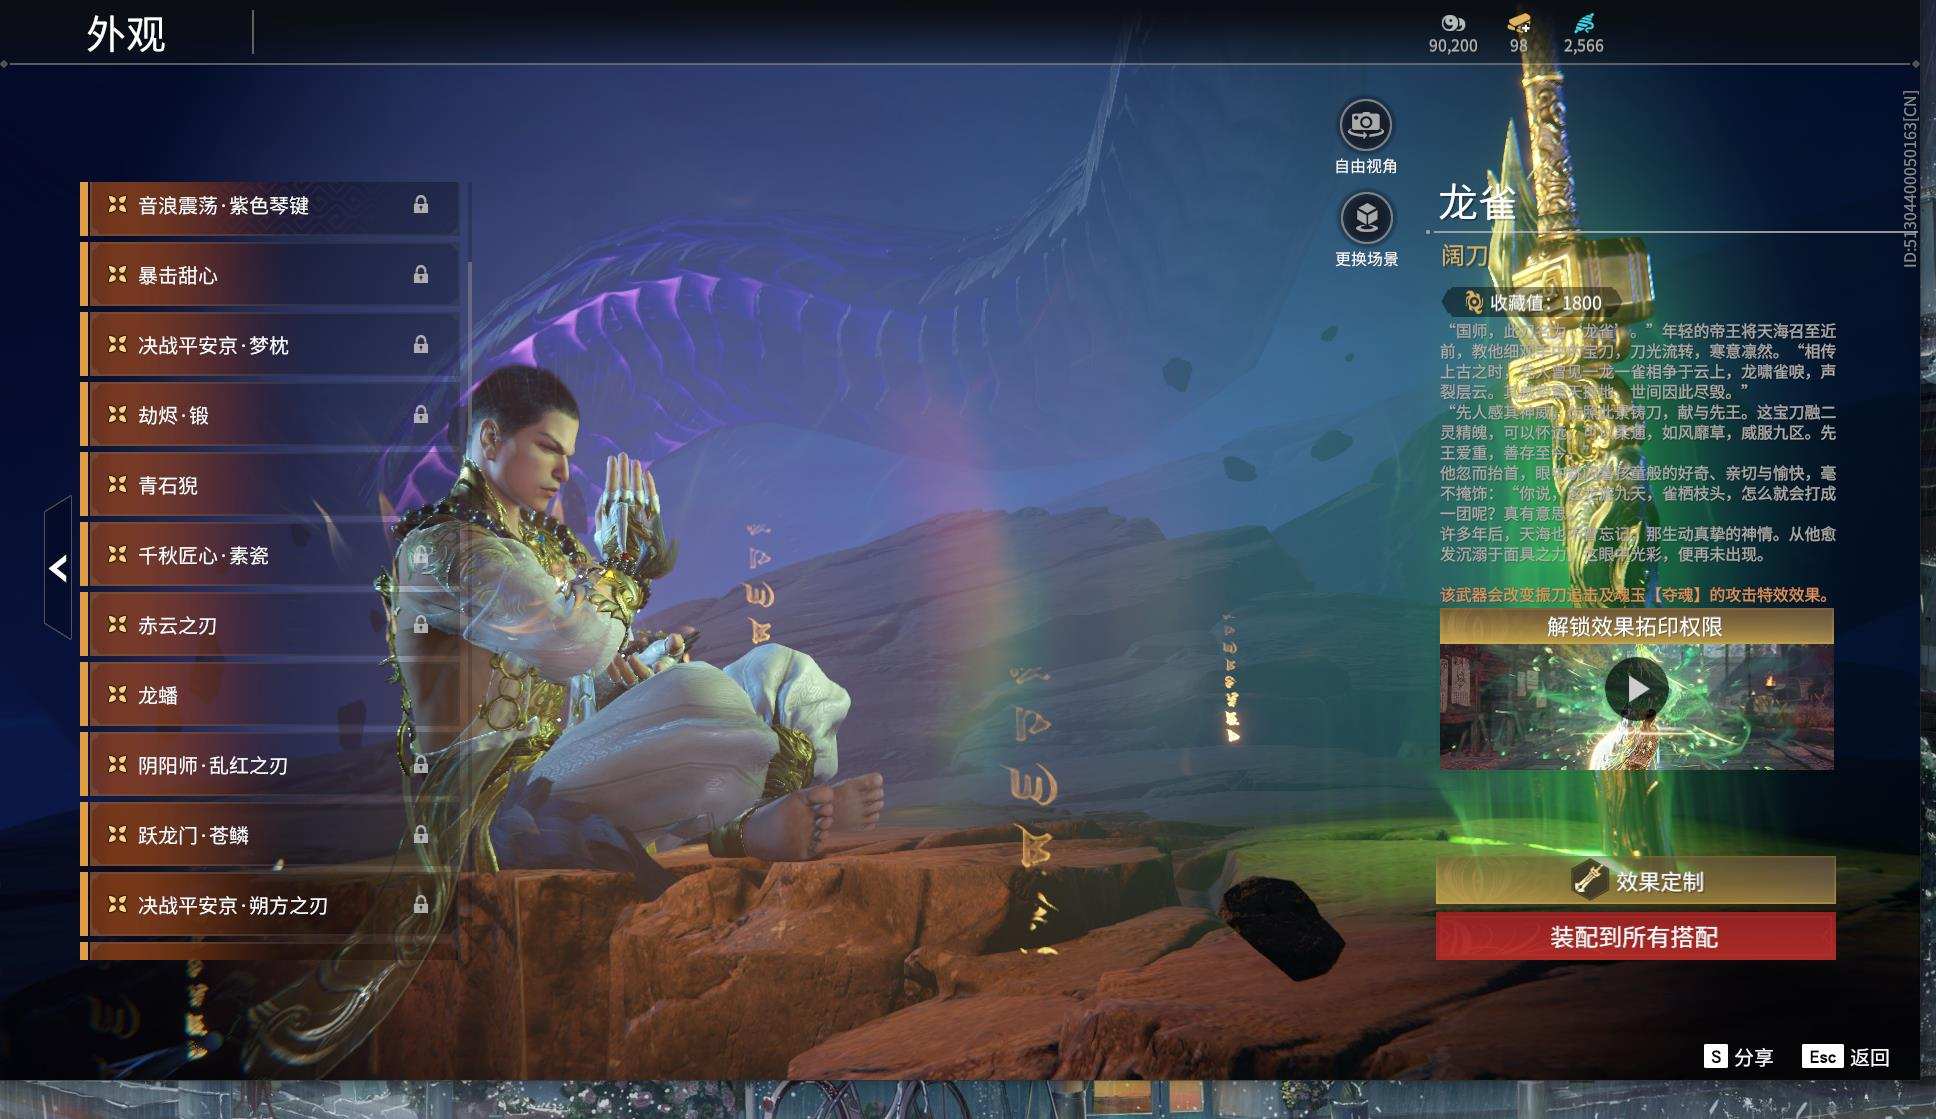Image resolution: width=1936 pixels, height=1119 pixels.
Task: Click the orange 该武器会改变振刀追击 notice text
Action: pos(1635,595)
